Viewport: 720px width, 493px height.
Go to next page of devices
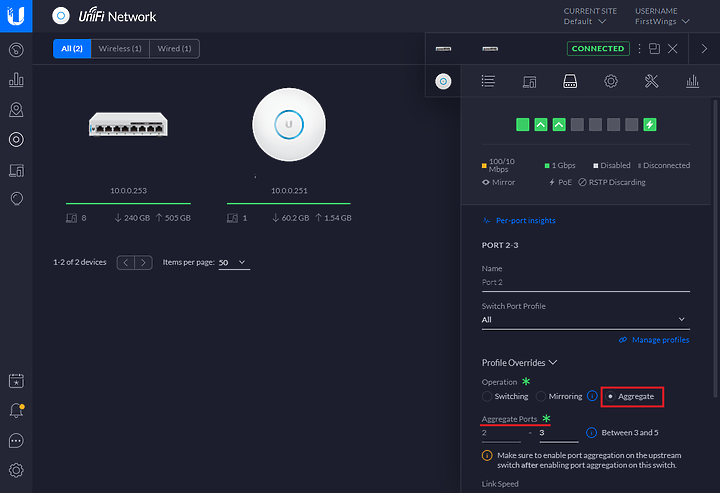pos(143,263)
